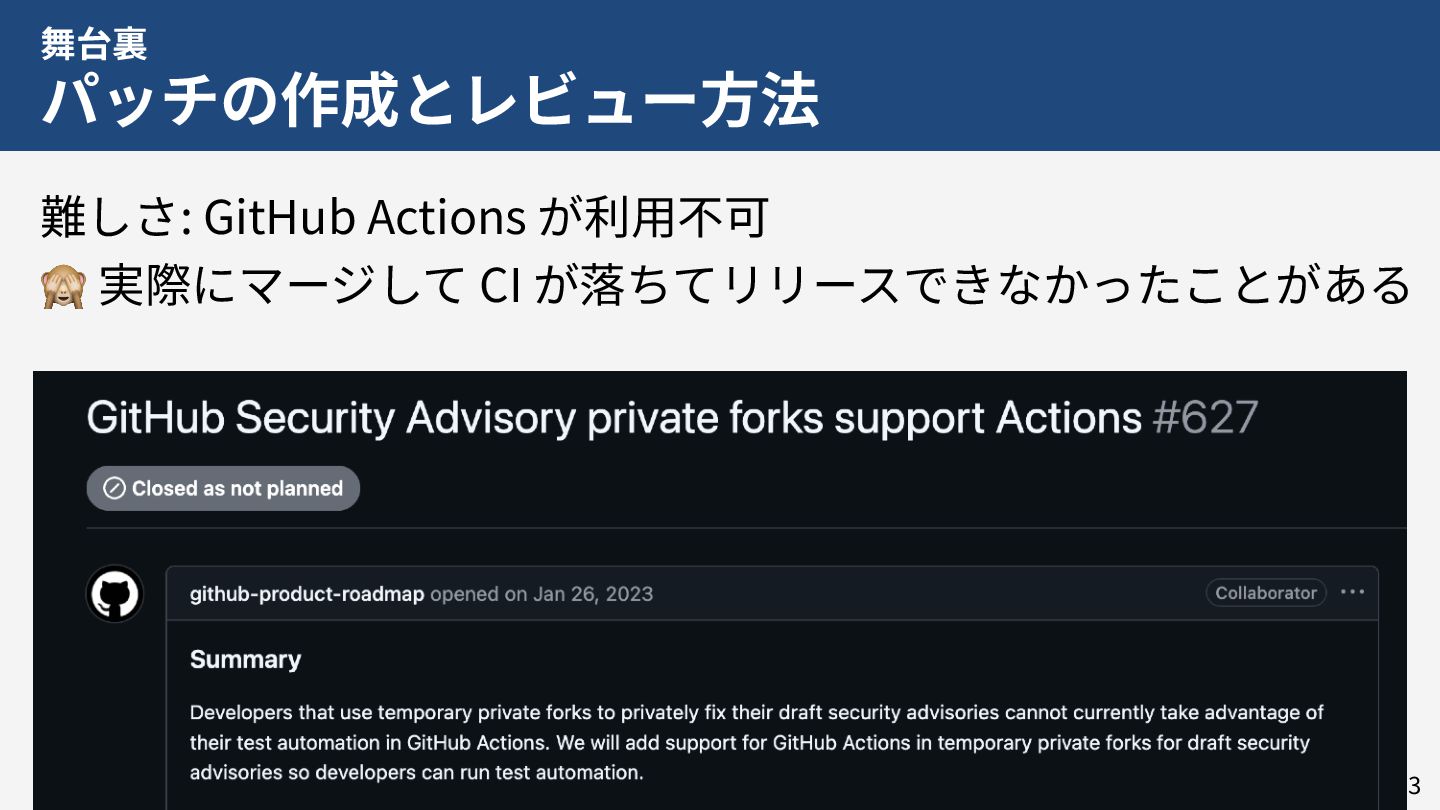Click the 舞台裏 section label
Screen dimensions: 1440x810
click(x=93, y=43)
